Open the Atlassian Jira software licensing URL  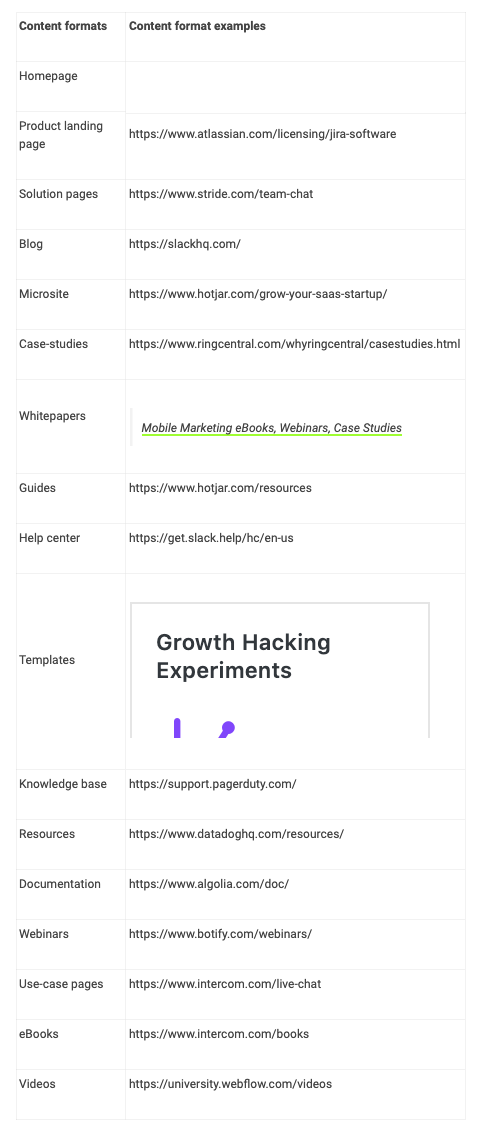262,134
